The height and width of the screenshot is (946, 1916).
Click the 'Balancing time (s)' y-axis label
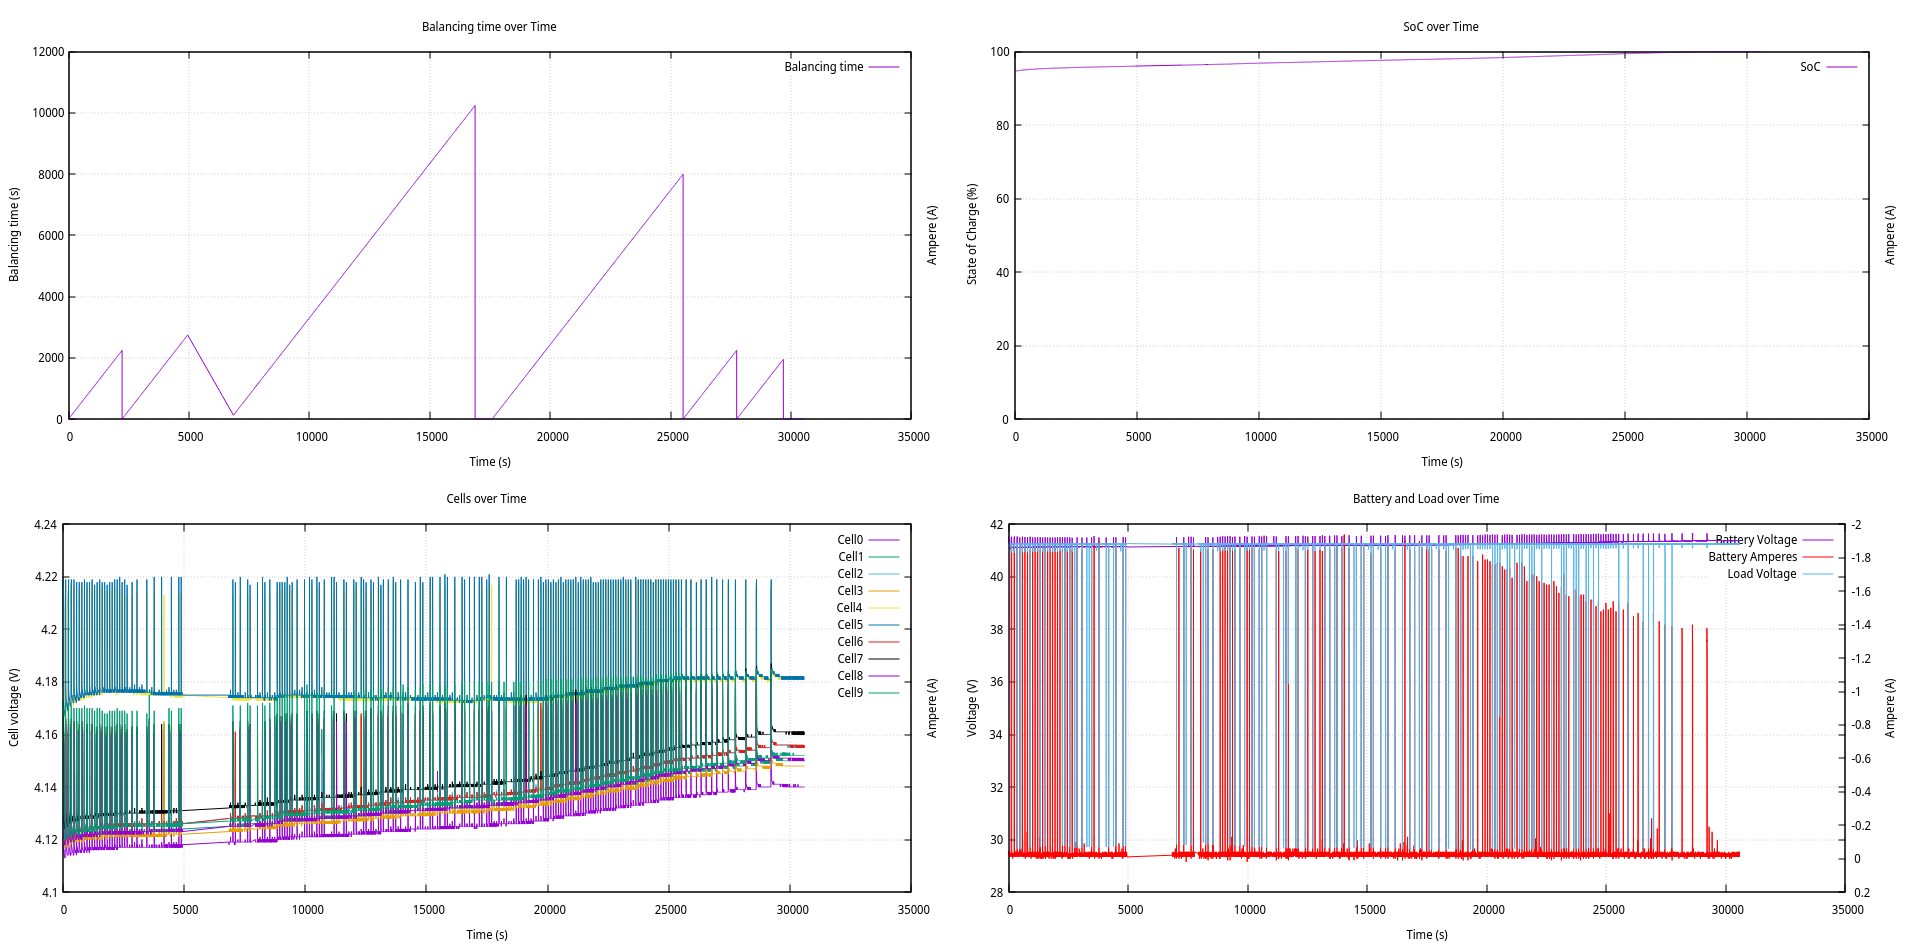click(14, 235)
